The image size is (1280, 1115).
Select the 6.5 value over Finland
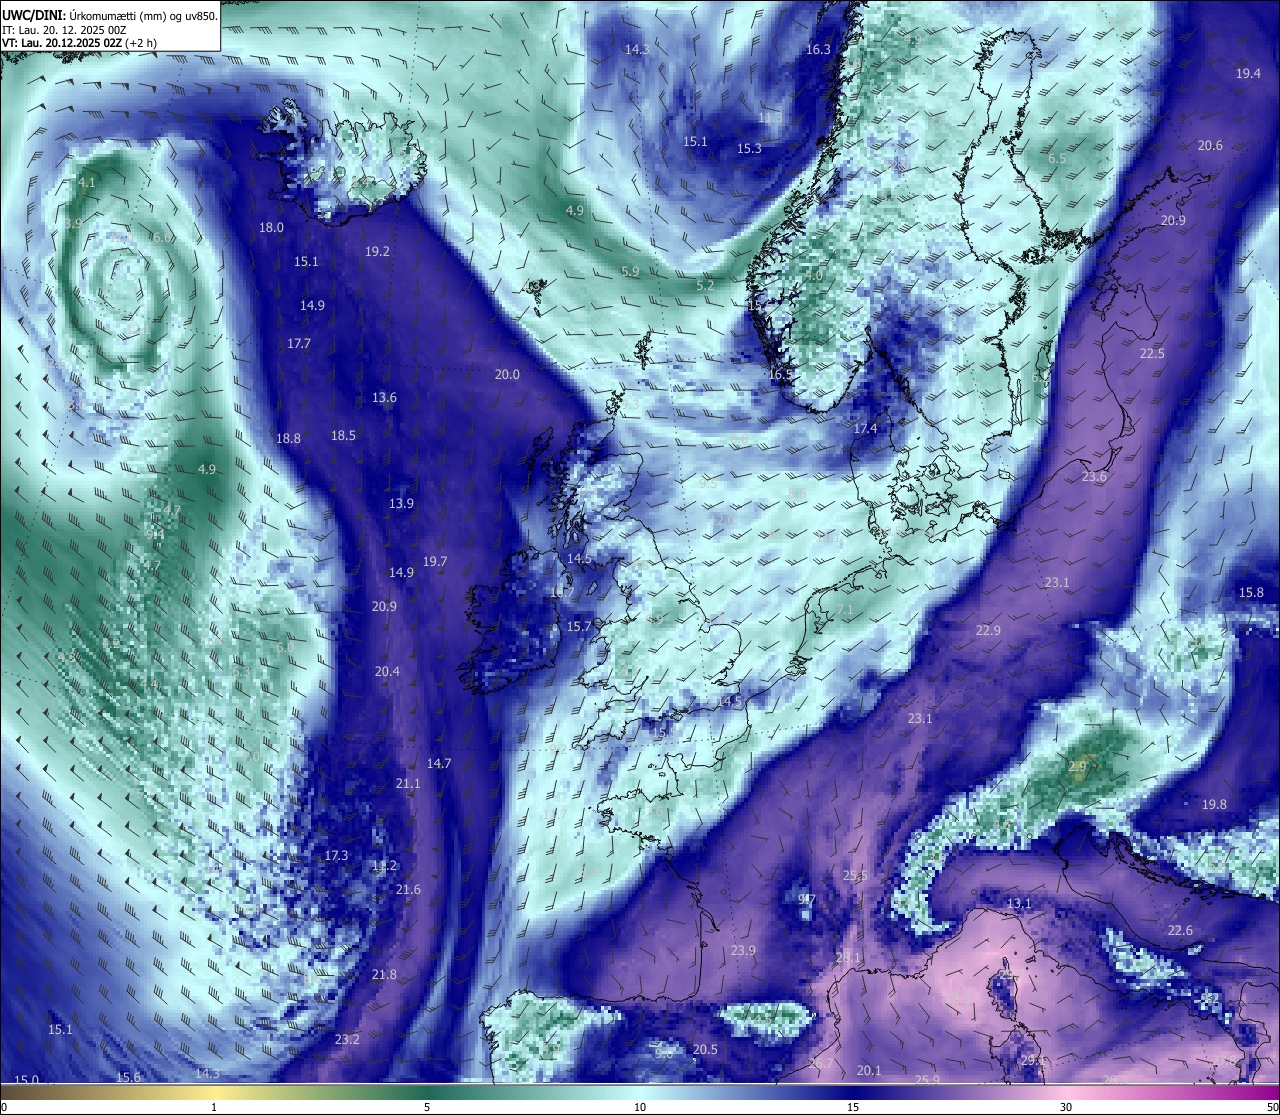[x=1057, y=159]
